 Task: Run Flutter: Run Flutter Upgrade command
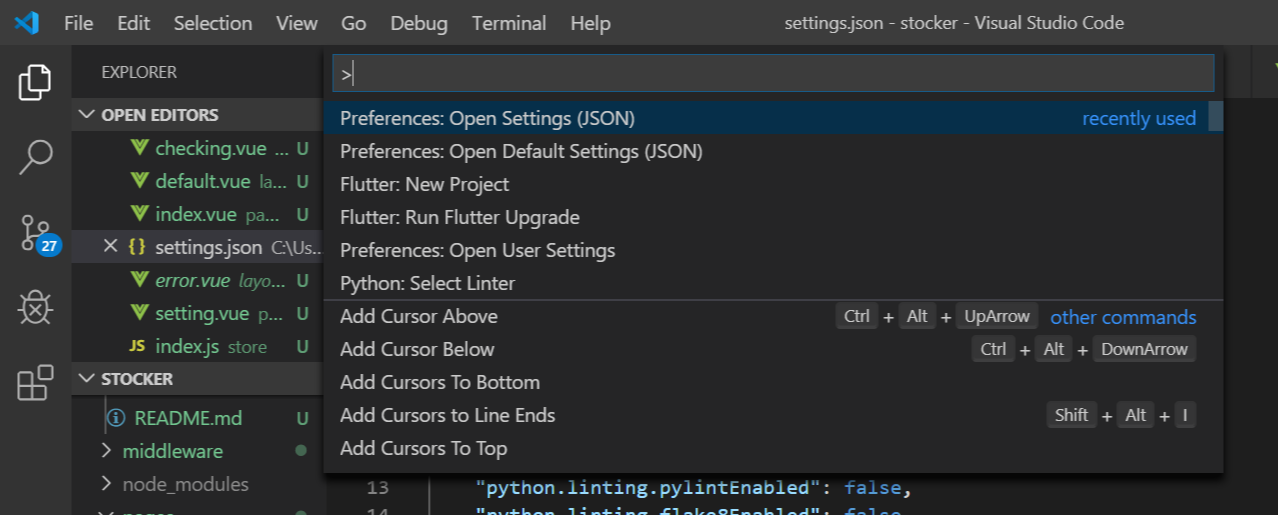click(x=766, y=217)
